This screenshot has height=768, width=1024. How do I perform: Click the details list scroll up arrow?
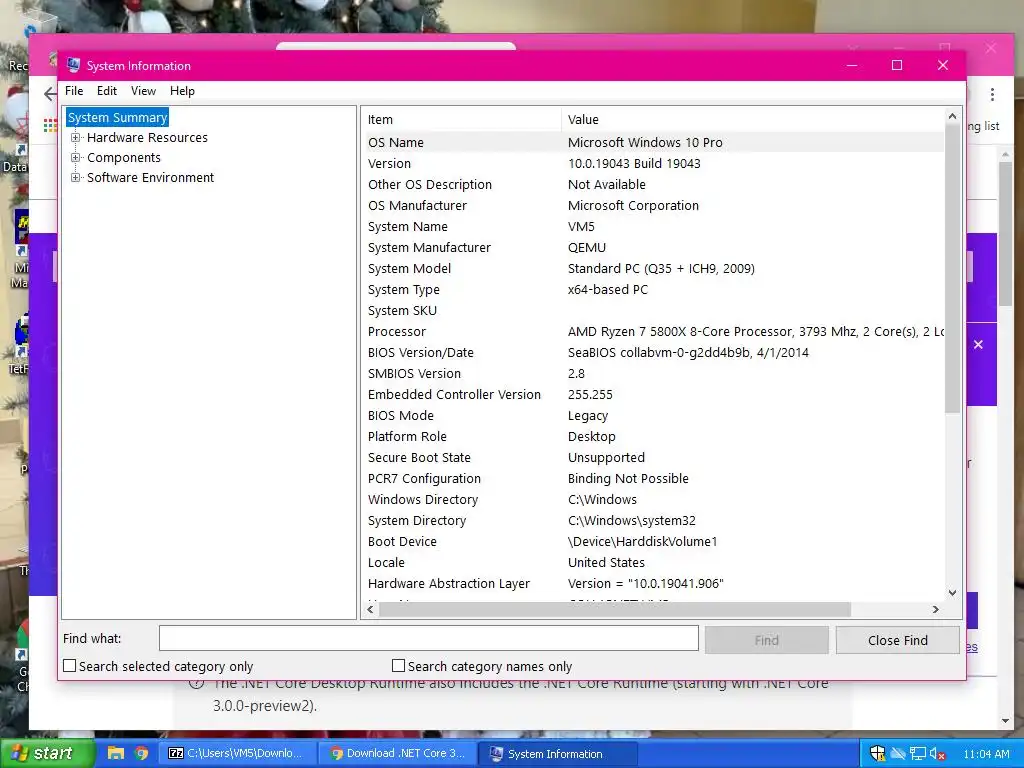point(952,116)
